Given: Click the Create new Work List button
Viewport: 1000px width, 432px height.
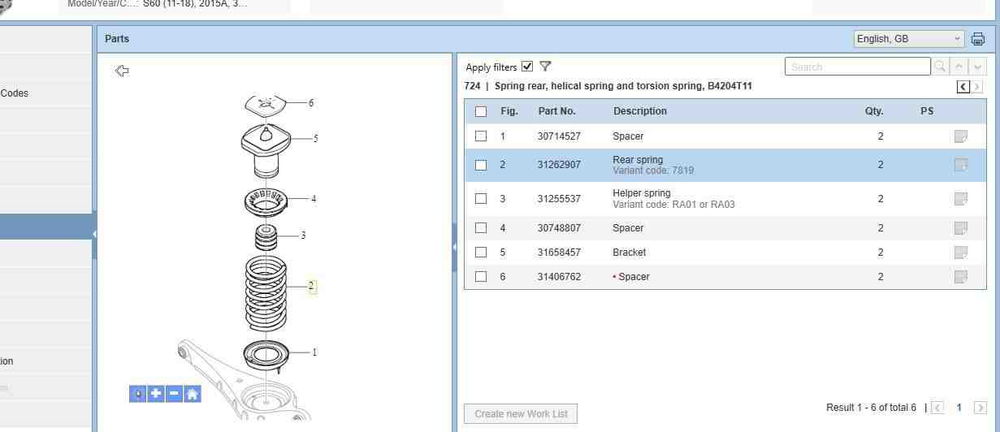Looking at the screenshot, I should [521, 414].
